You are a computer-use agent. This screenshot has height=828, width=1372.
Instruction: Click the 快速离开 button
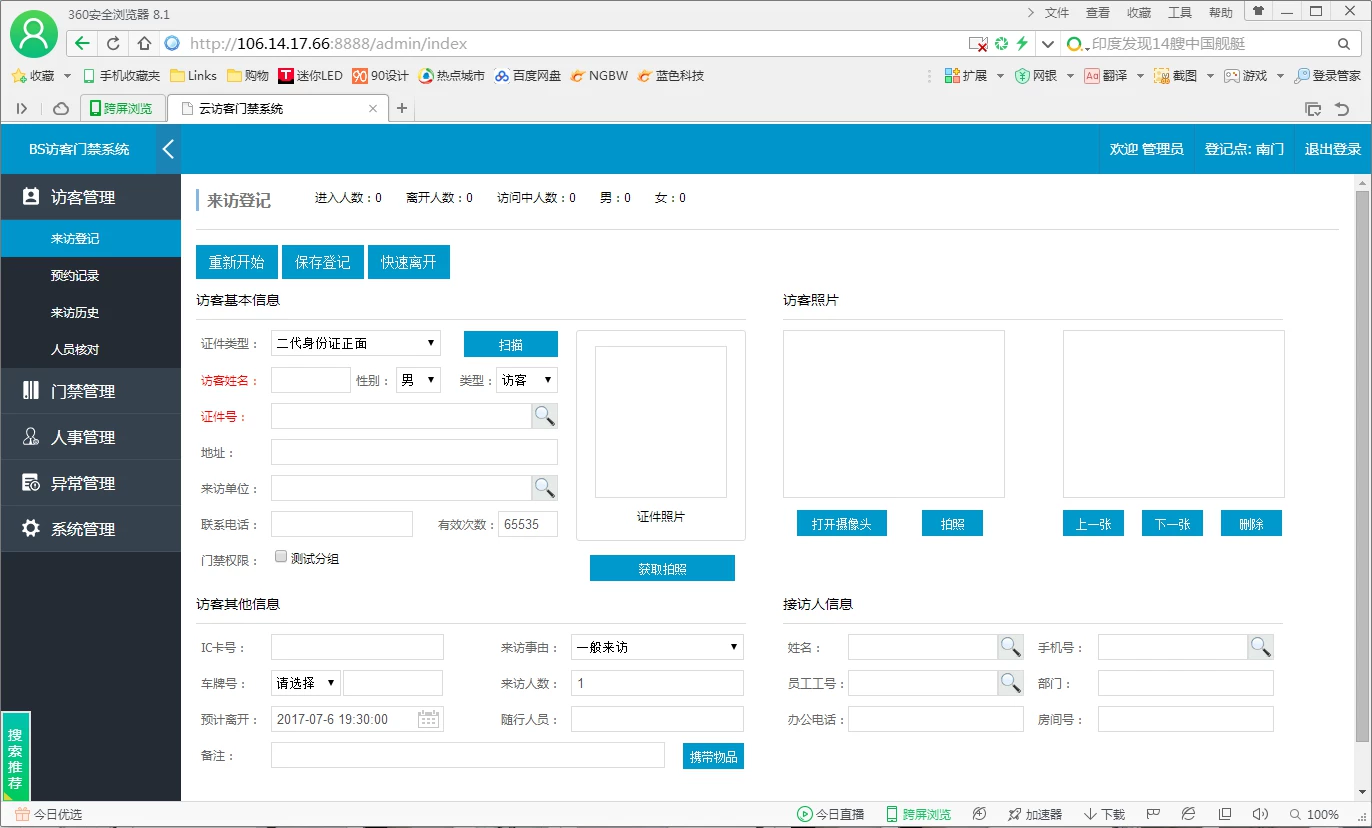(x=409, y=262)
